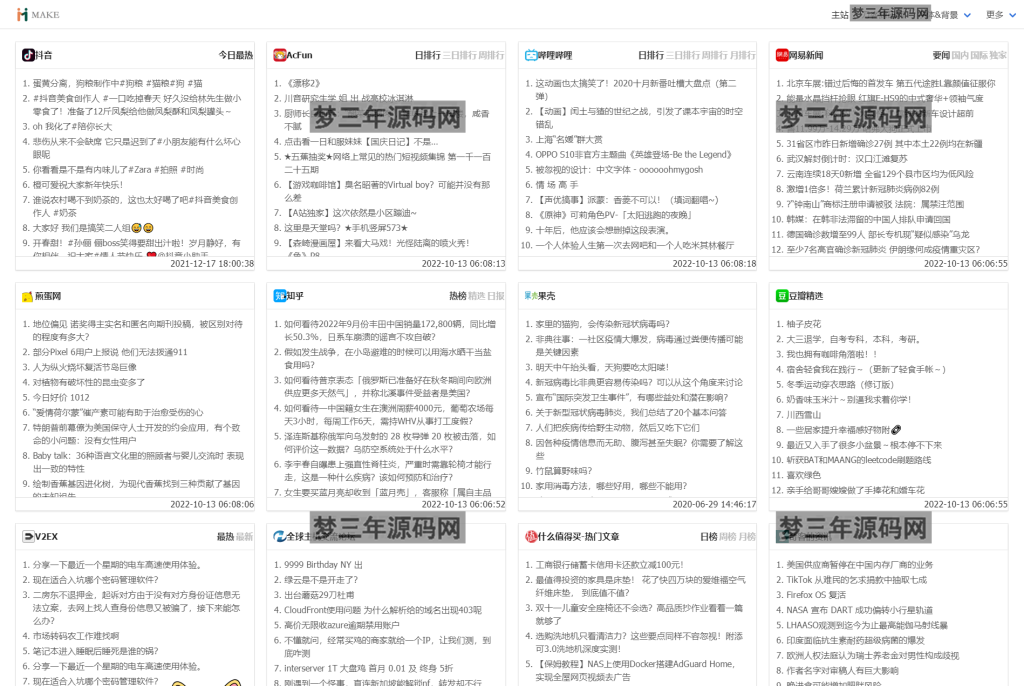Image resolution: width=1024 pixels, height=686 pixels.
Task: Open 哔哩哔哩 item 'OPPO S10非官方主题曲'
Action: (635, 155)
